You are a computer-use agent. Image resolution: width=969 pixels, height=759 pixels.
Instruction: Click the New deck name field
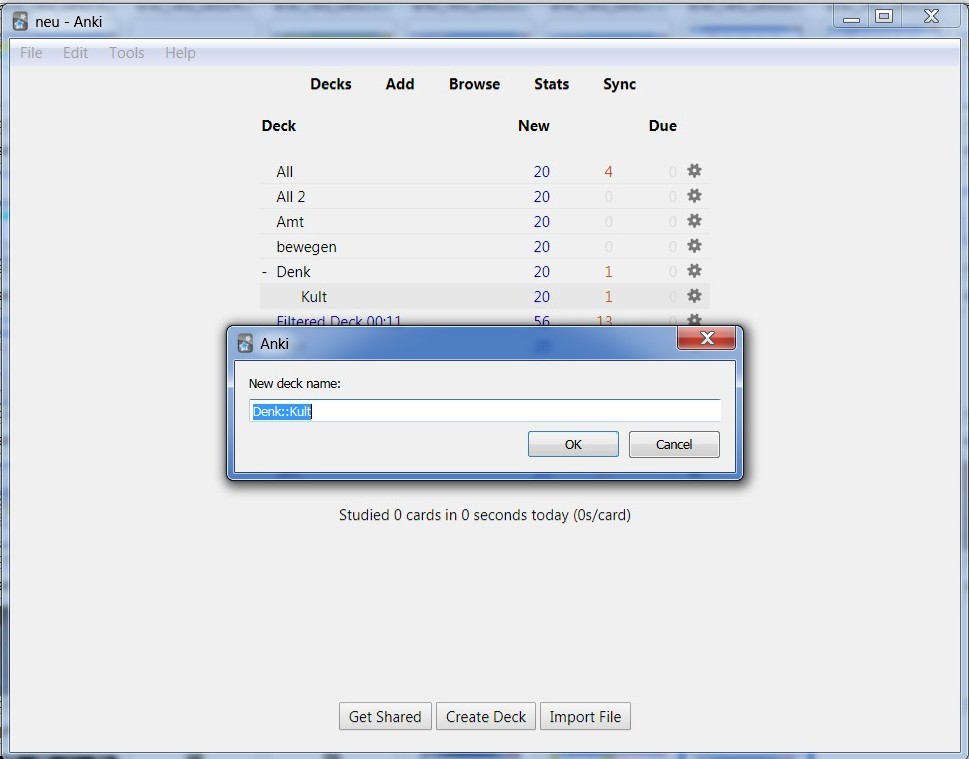pyautogui.click(x=484, y=411)
